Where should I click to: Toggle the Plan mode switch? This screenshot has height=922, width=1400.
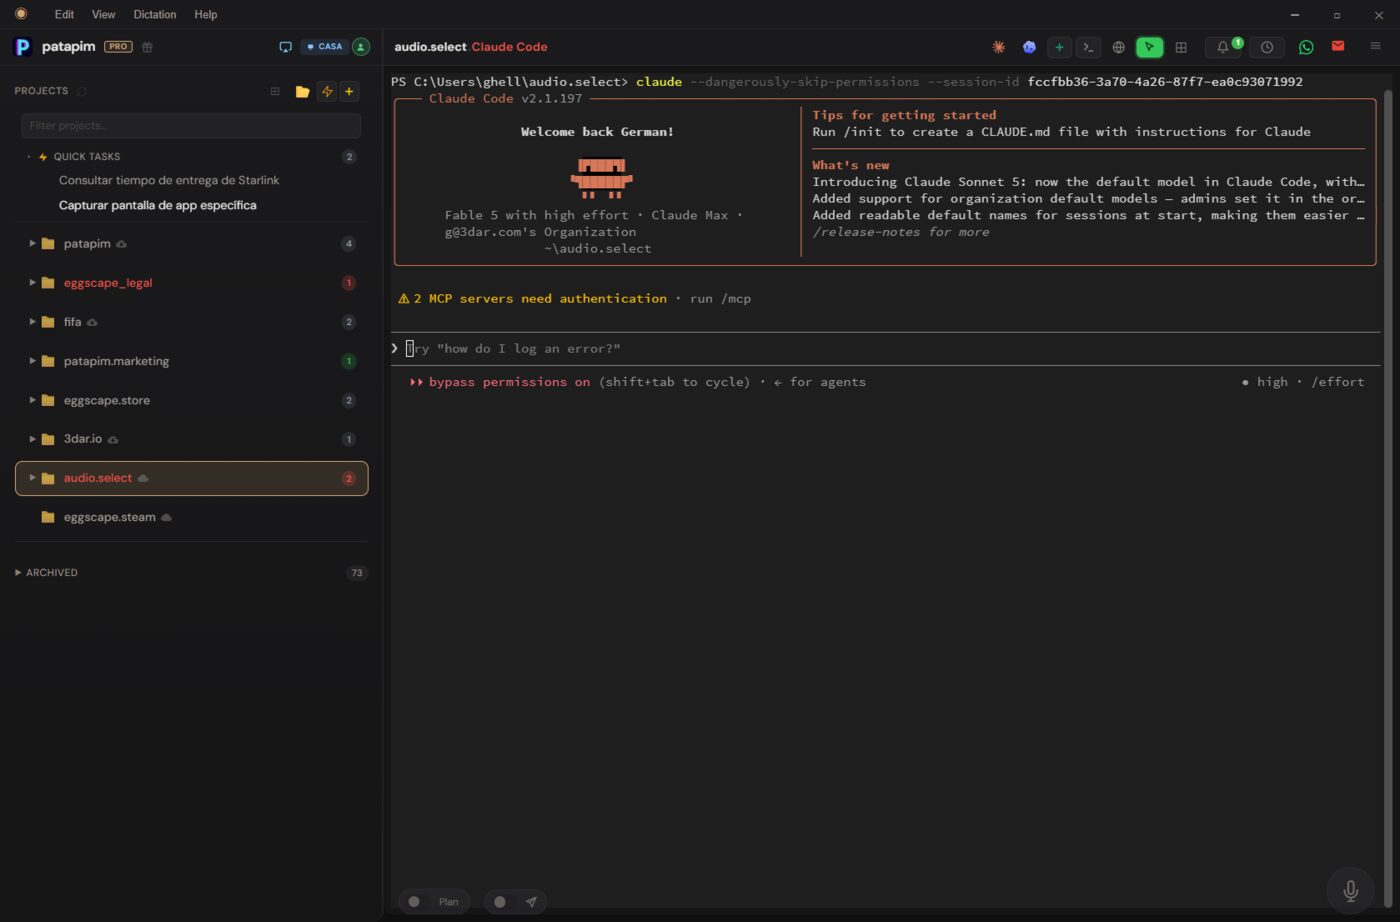pos(434,902)
